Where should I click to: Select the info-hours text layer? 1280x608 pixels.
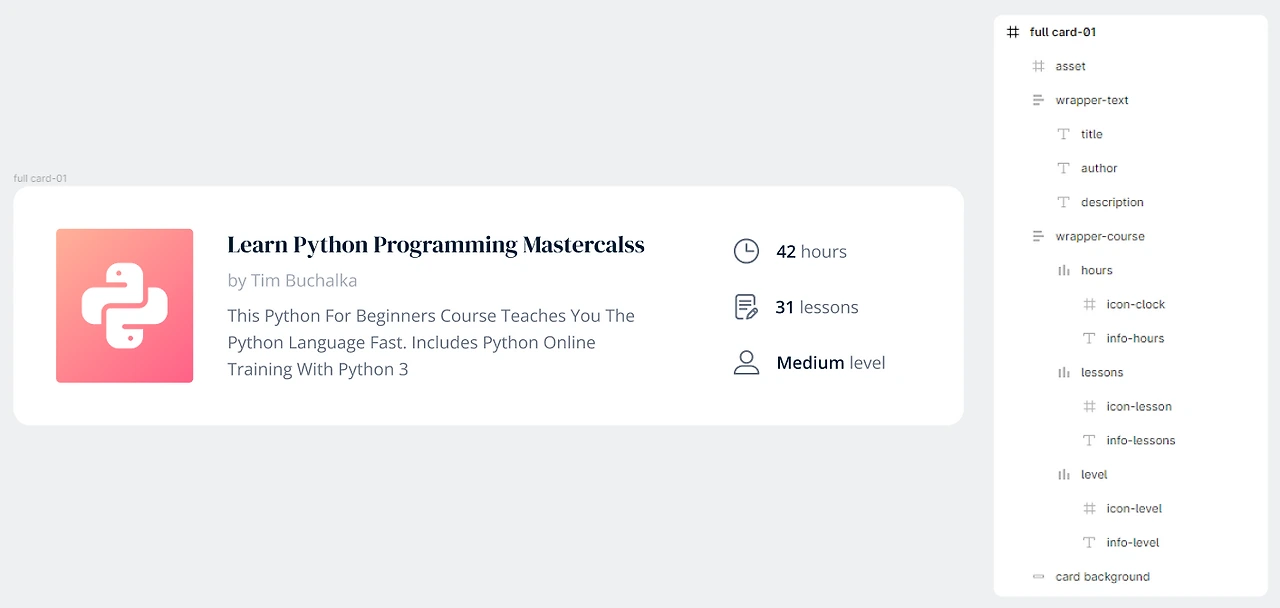[1135, 338]
